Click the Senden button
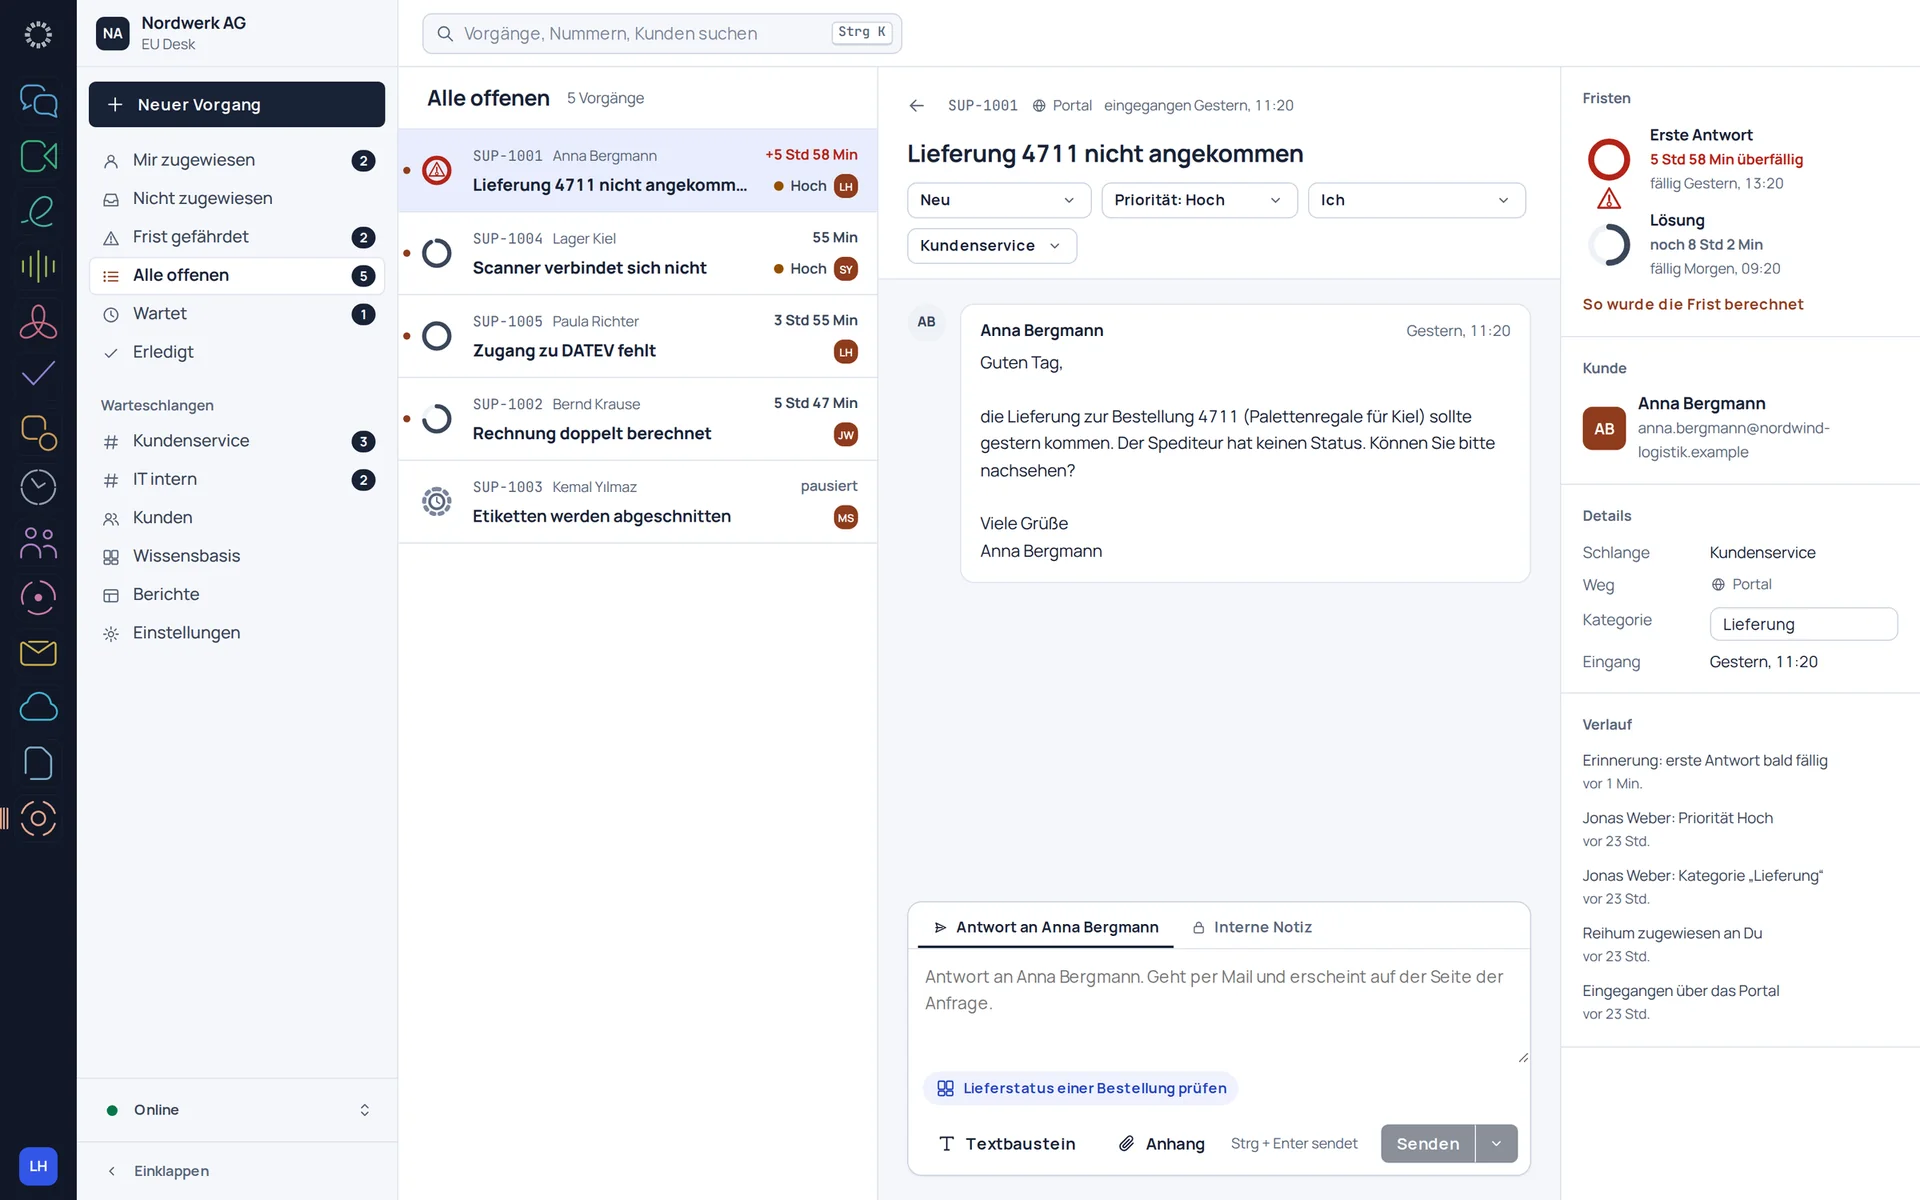The width and height of the screenshot is (1920, 1200). coord(1428,1144)
